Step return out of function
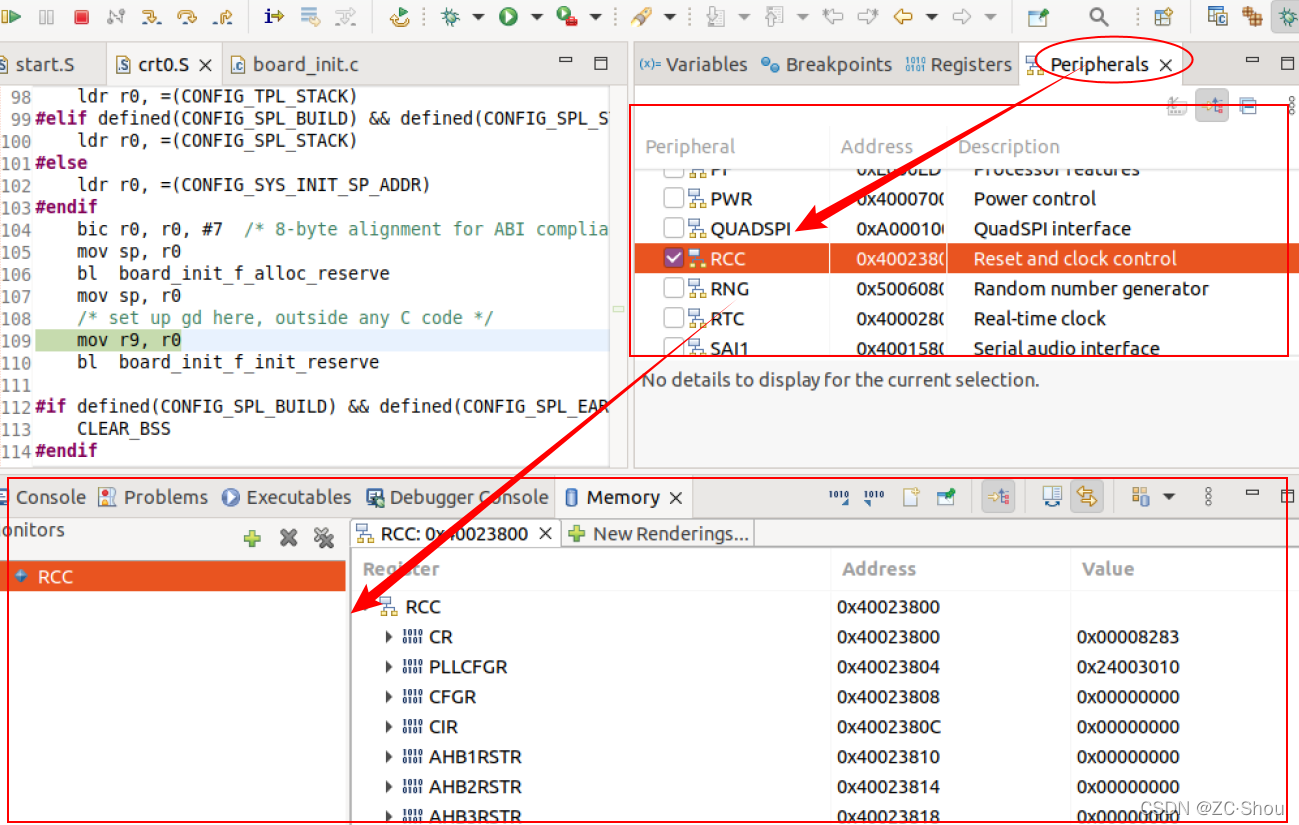Viewport: 1299px width, 825px height. tap(223, 16)
